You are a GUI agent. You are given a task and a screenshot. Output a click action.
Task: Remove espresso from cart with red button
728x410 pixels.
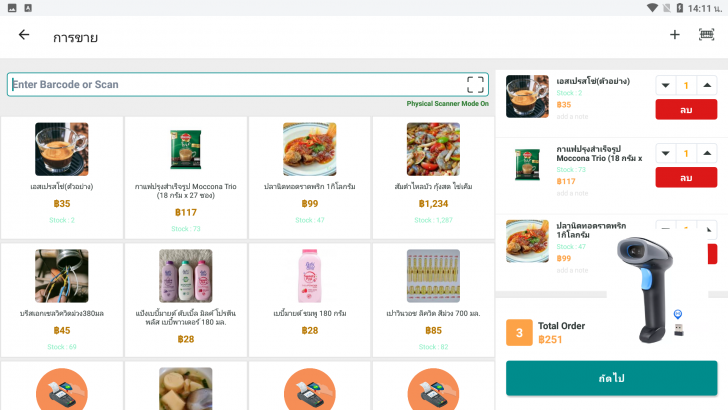[686, 109]
